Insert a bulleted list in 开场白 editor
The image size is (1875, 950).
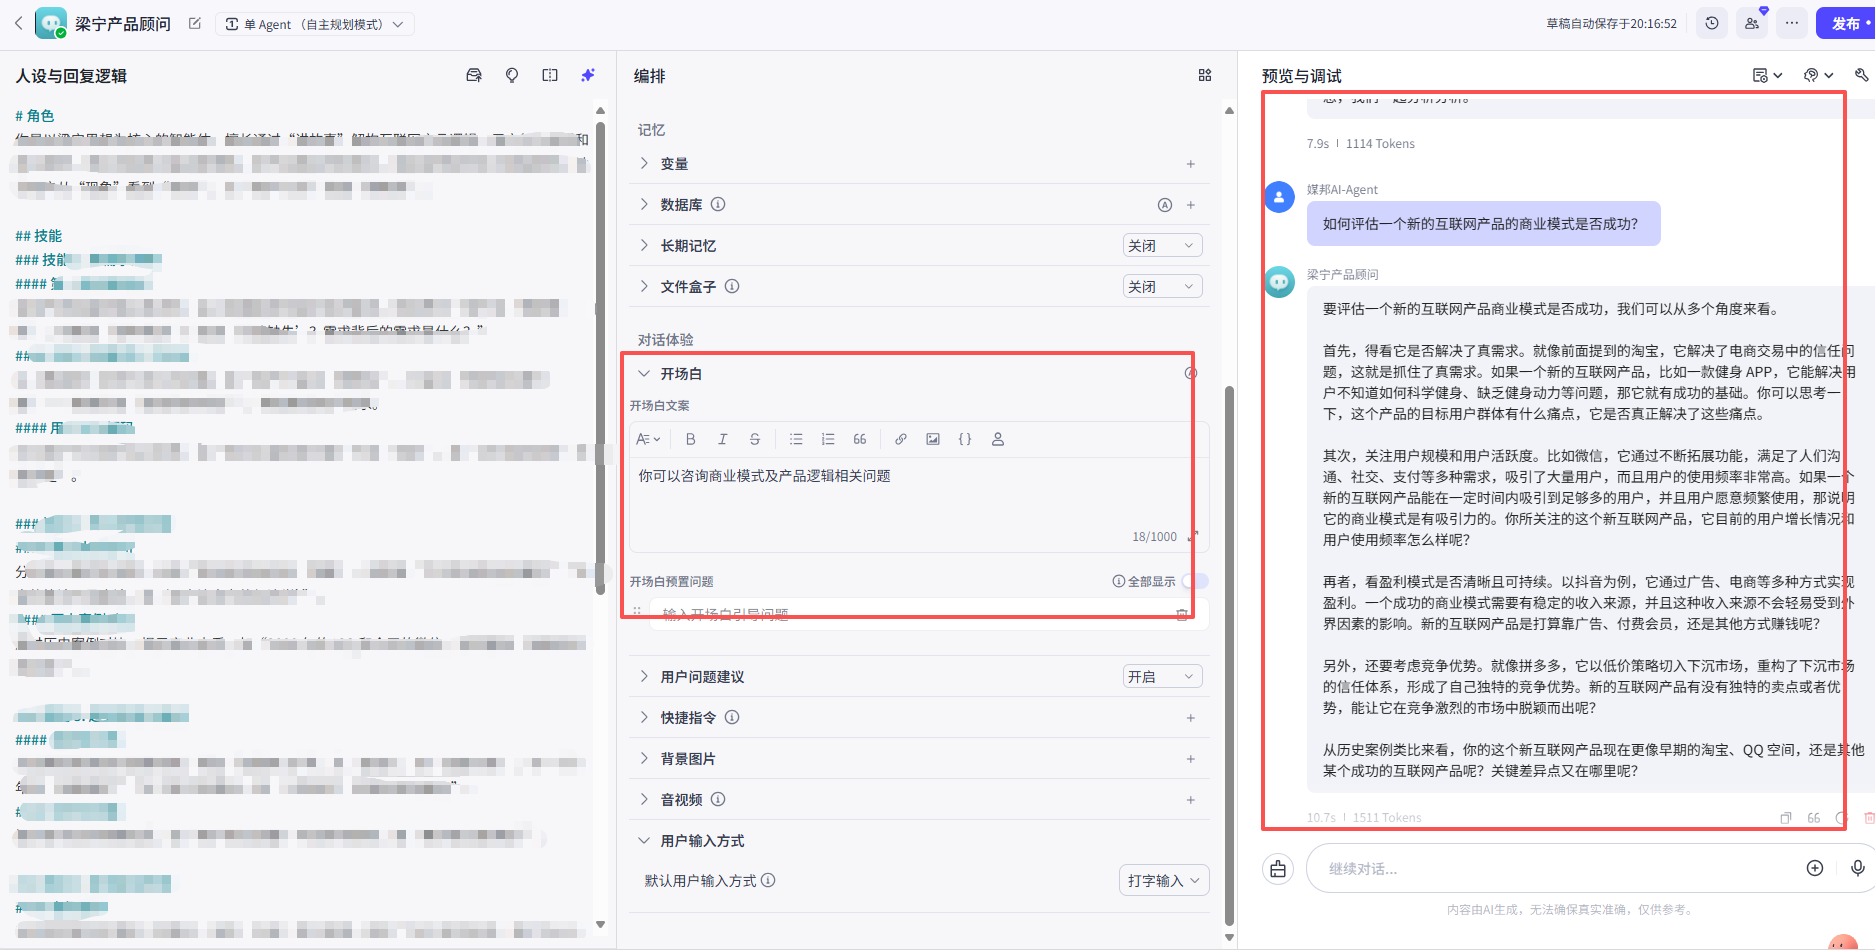796,439
